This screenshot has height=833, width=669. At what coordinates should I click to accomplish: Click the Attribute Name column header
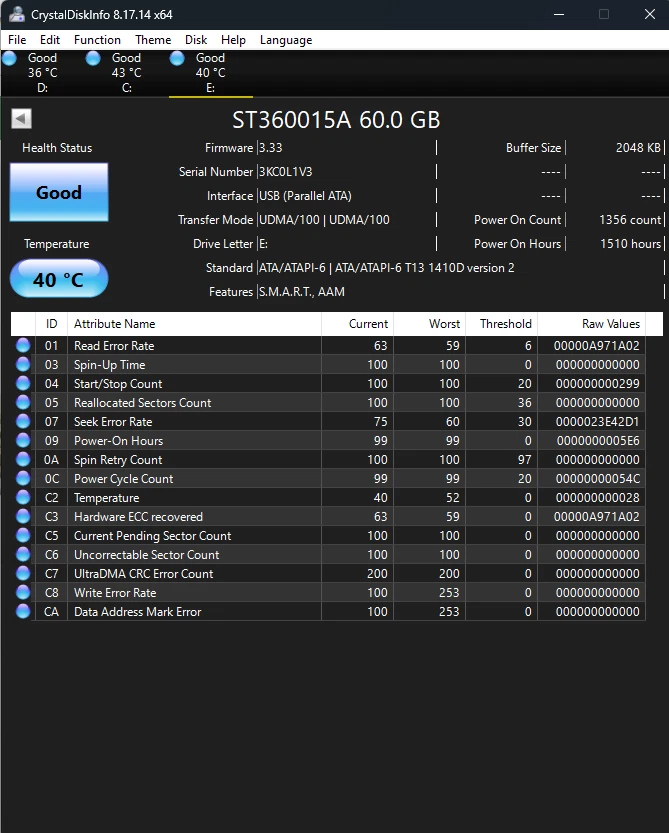[x=194, y=324]
